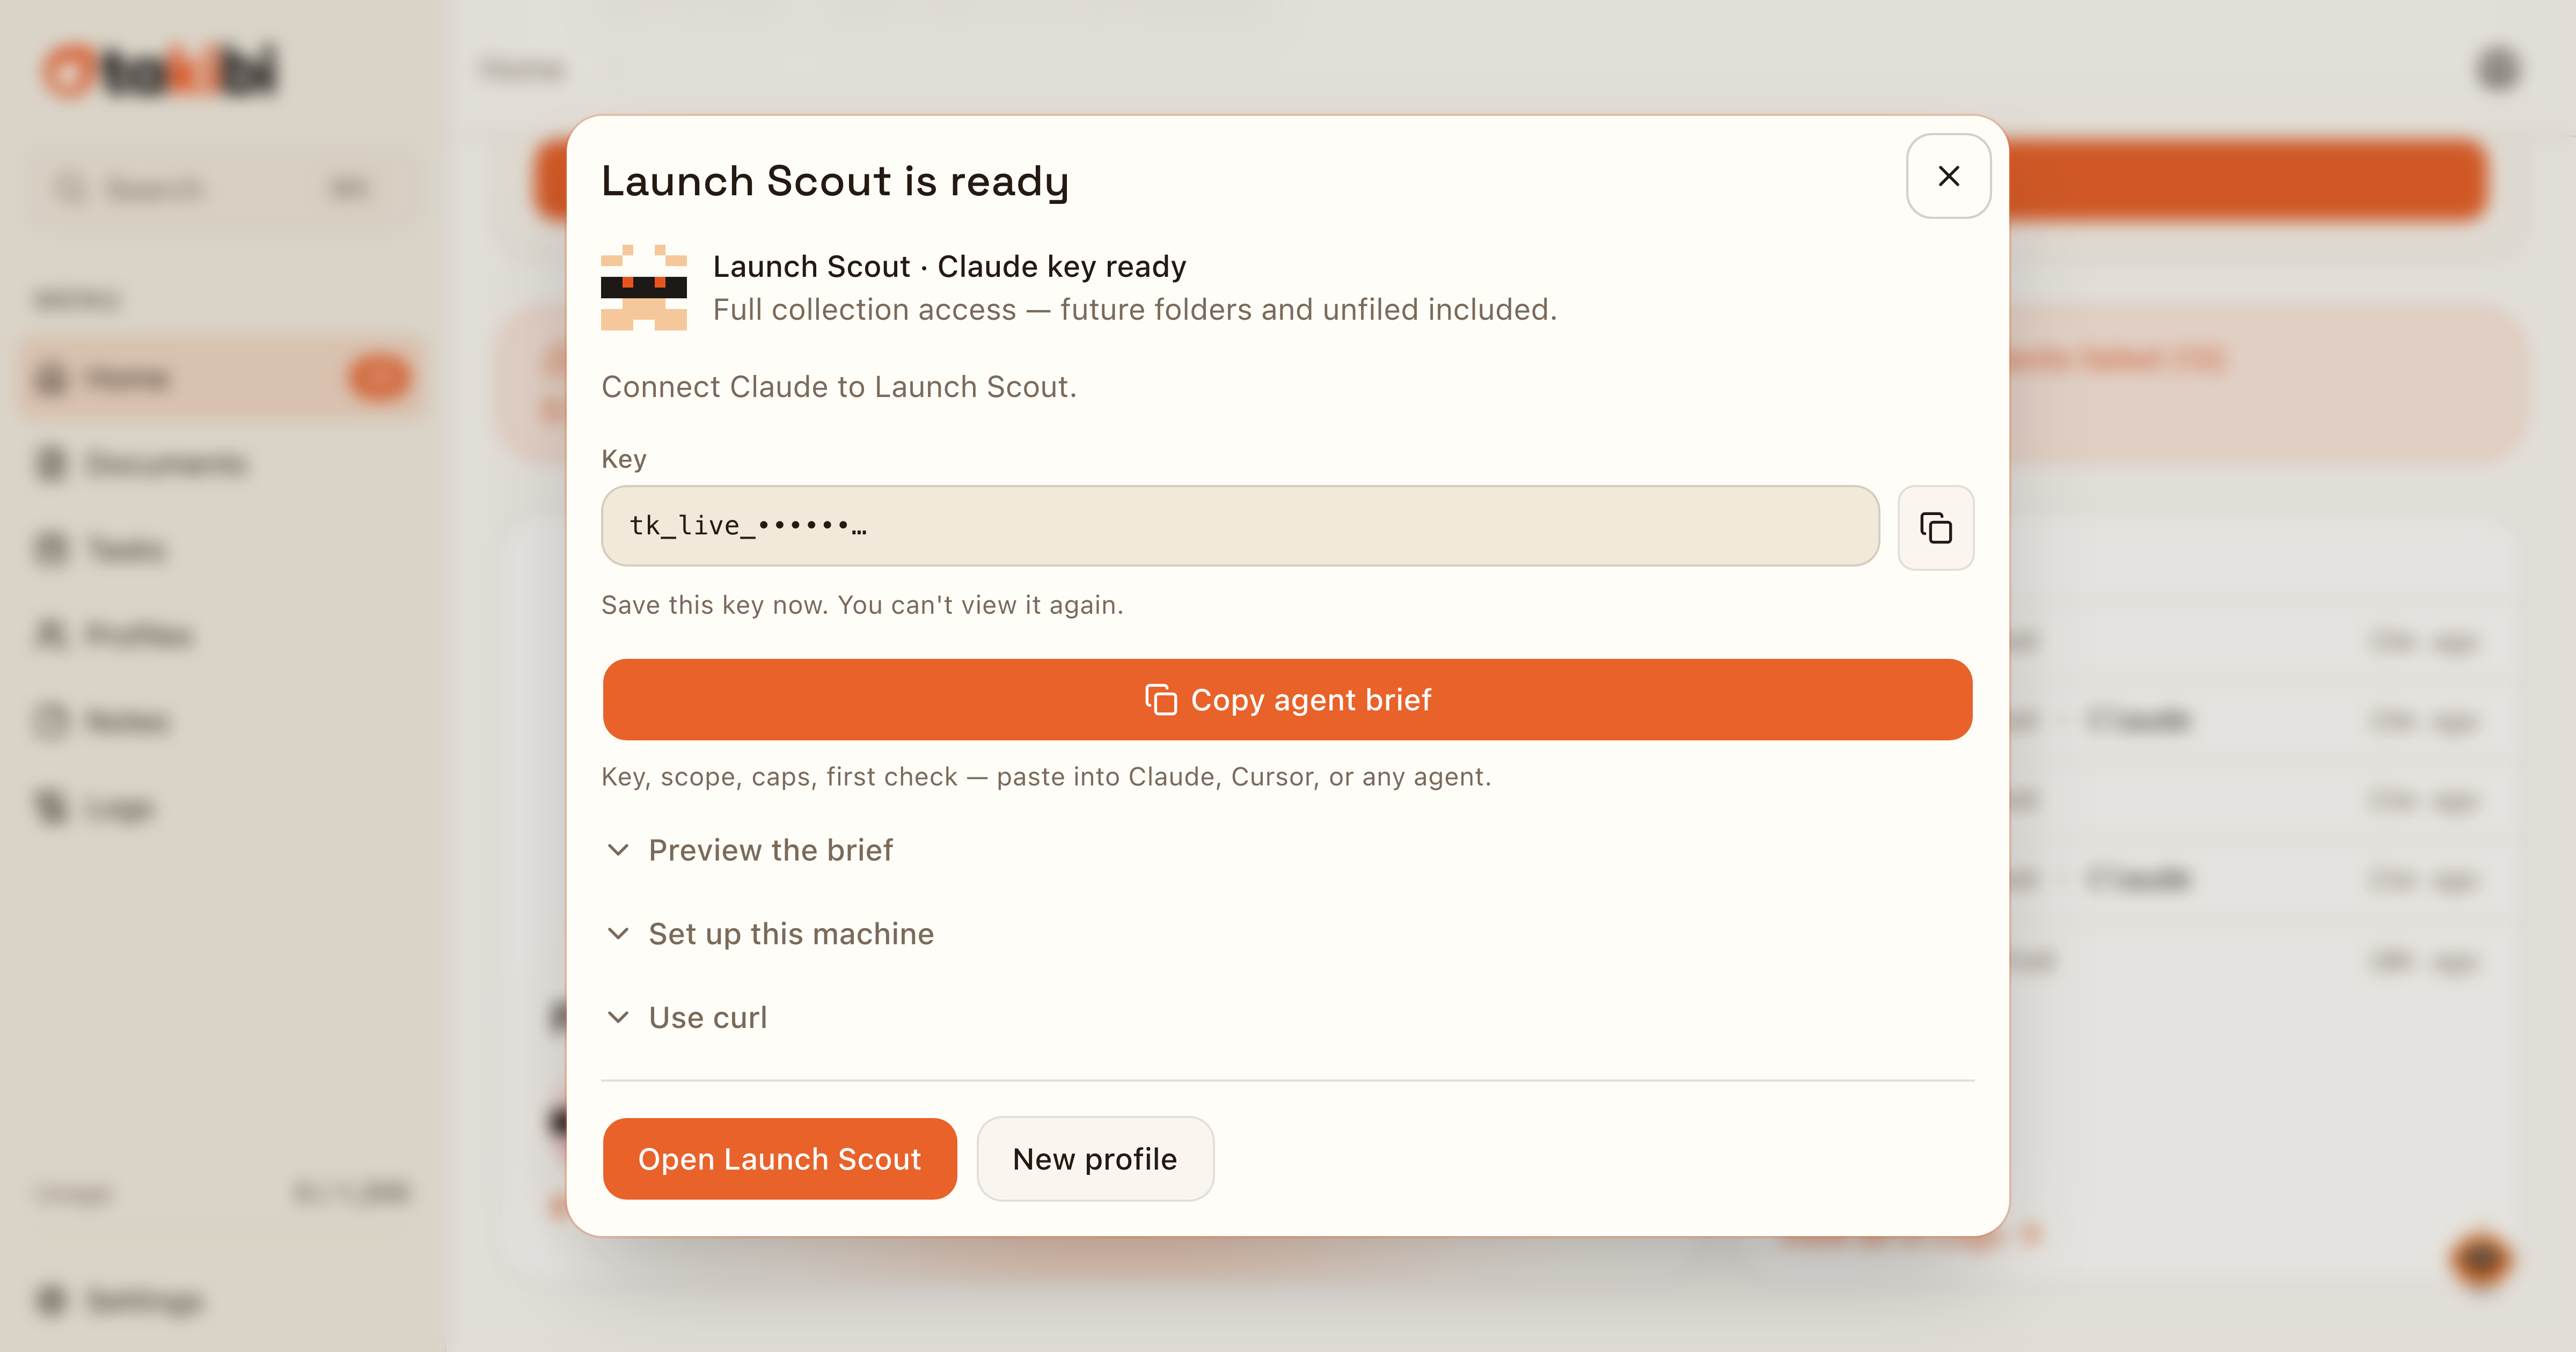The width and height of the screenshot is (2576, 1352).
Task: Open Launch Scout via orange button
Action: point(780,1159)
